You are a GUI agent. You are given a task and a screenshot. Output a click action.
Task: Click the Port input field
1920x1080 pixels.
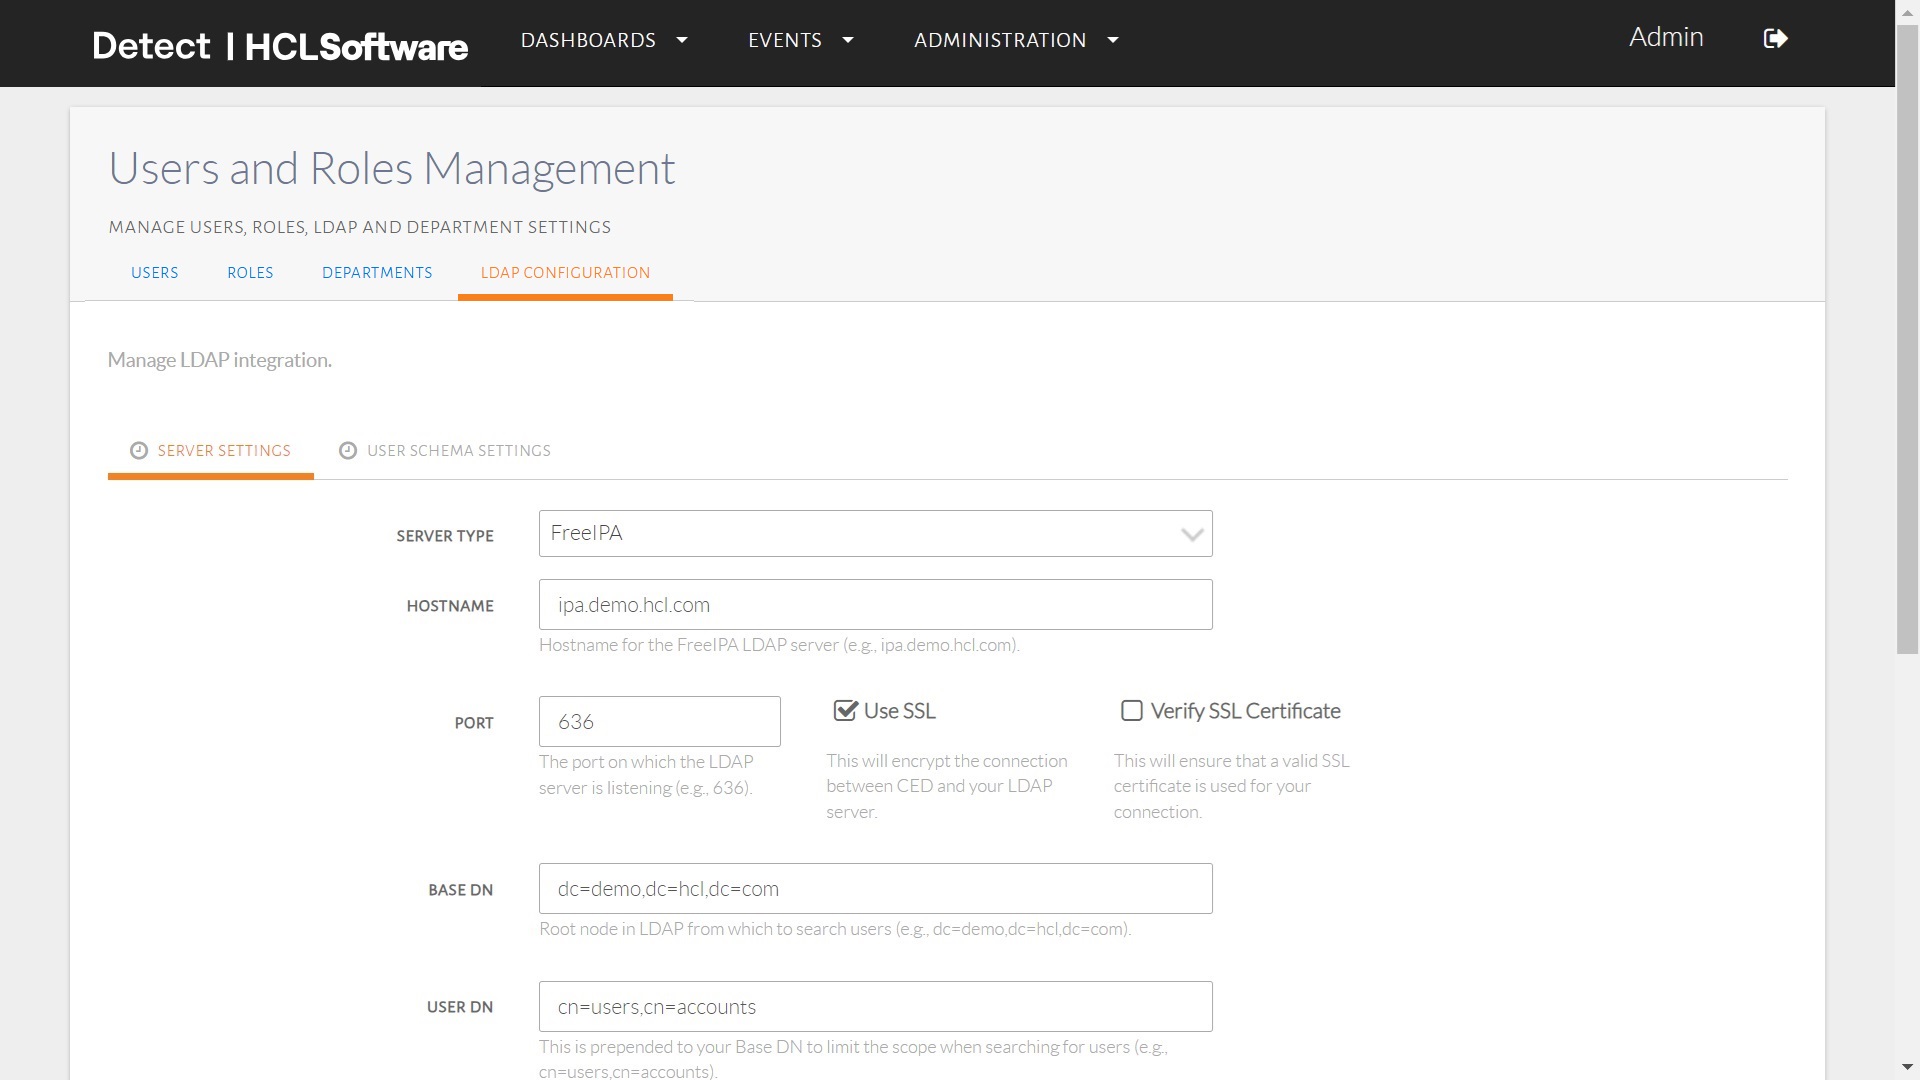pos(659,722)
